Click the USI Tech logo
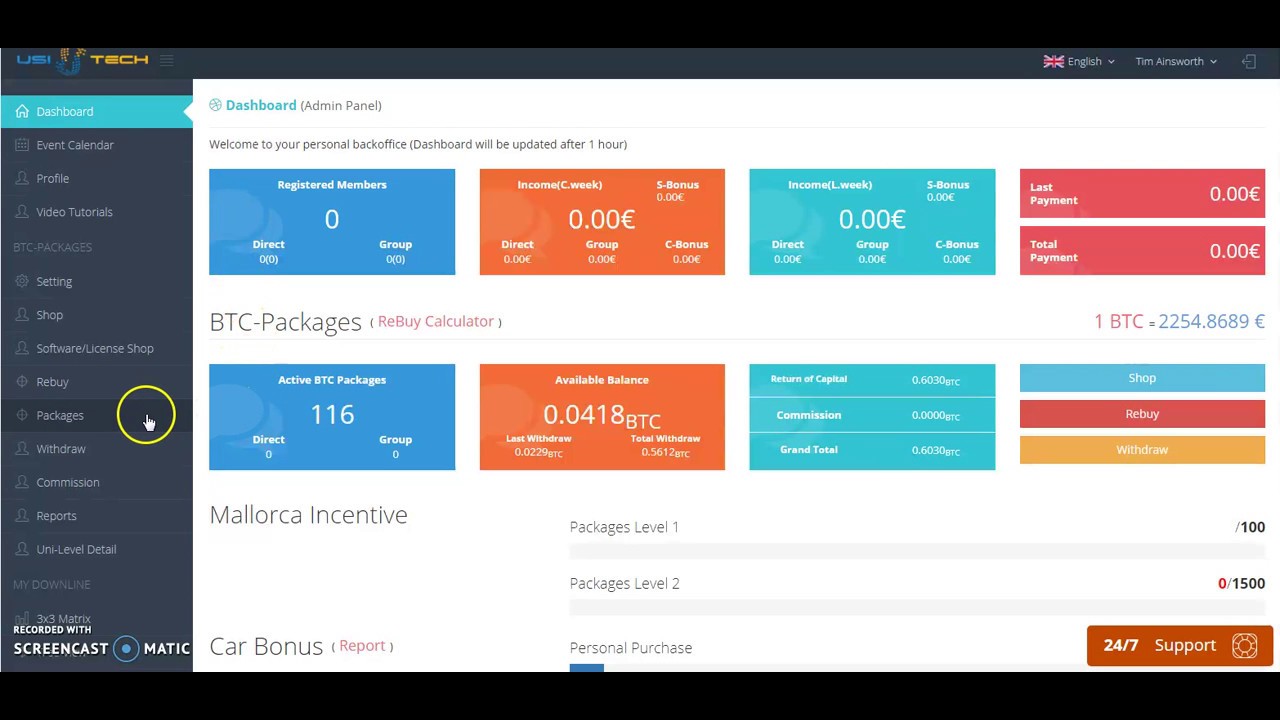Screen dimensions: 1280x720 [x=82, y=61]
